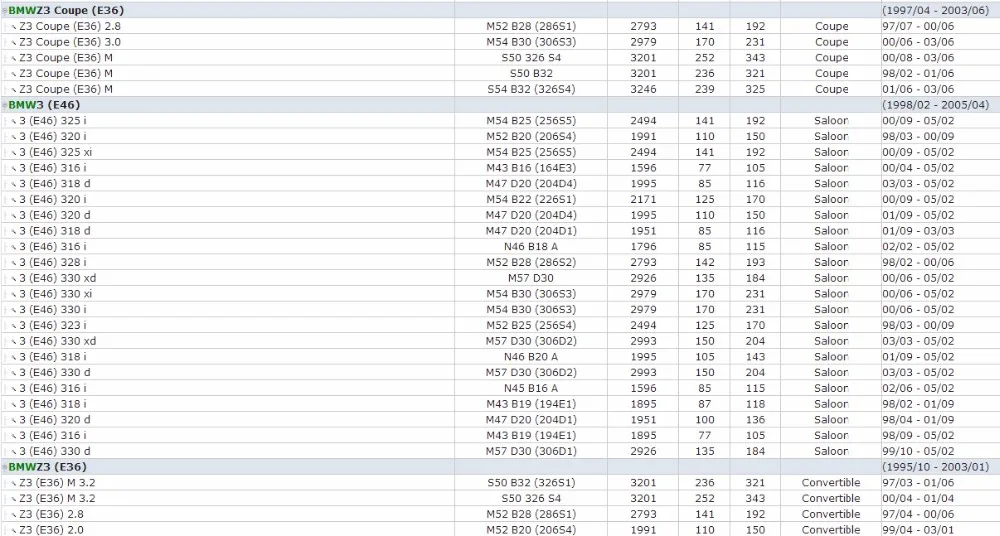Screen dimensions: 1000x536
Task: Click the 00/04 - 01/04 date cell
Action: [918, 498]
